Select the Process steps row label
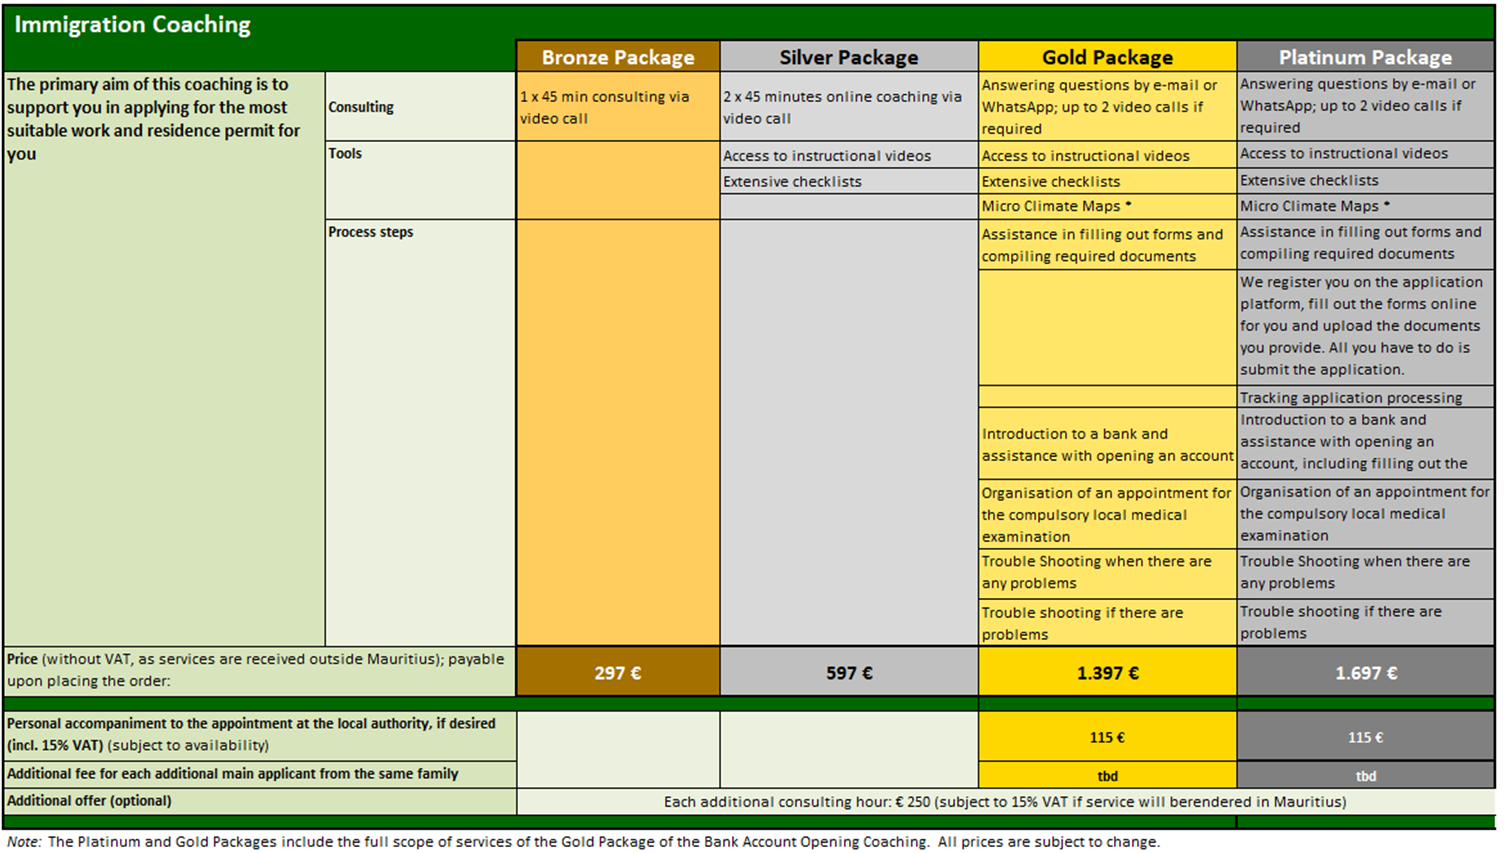Screen dimensions: 1505x853 click(371, 232)
